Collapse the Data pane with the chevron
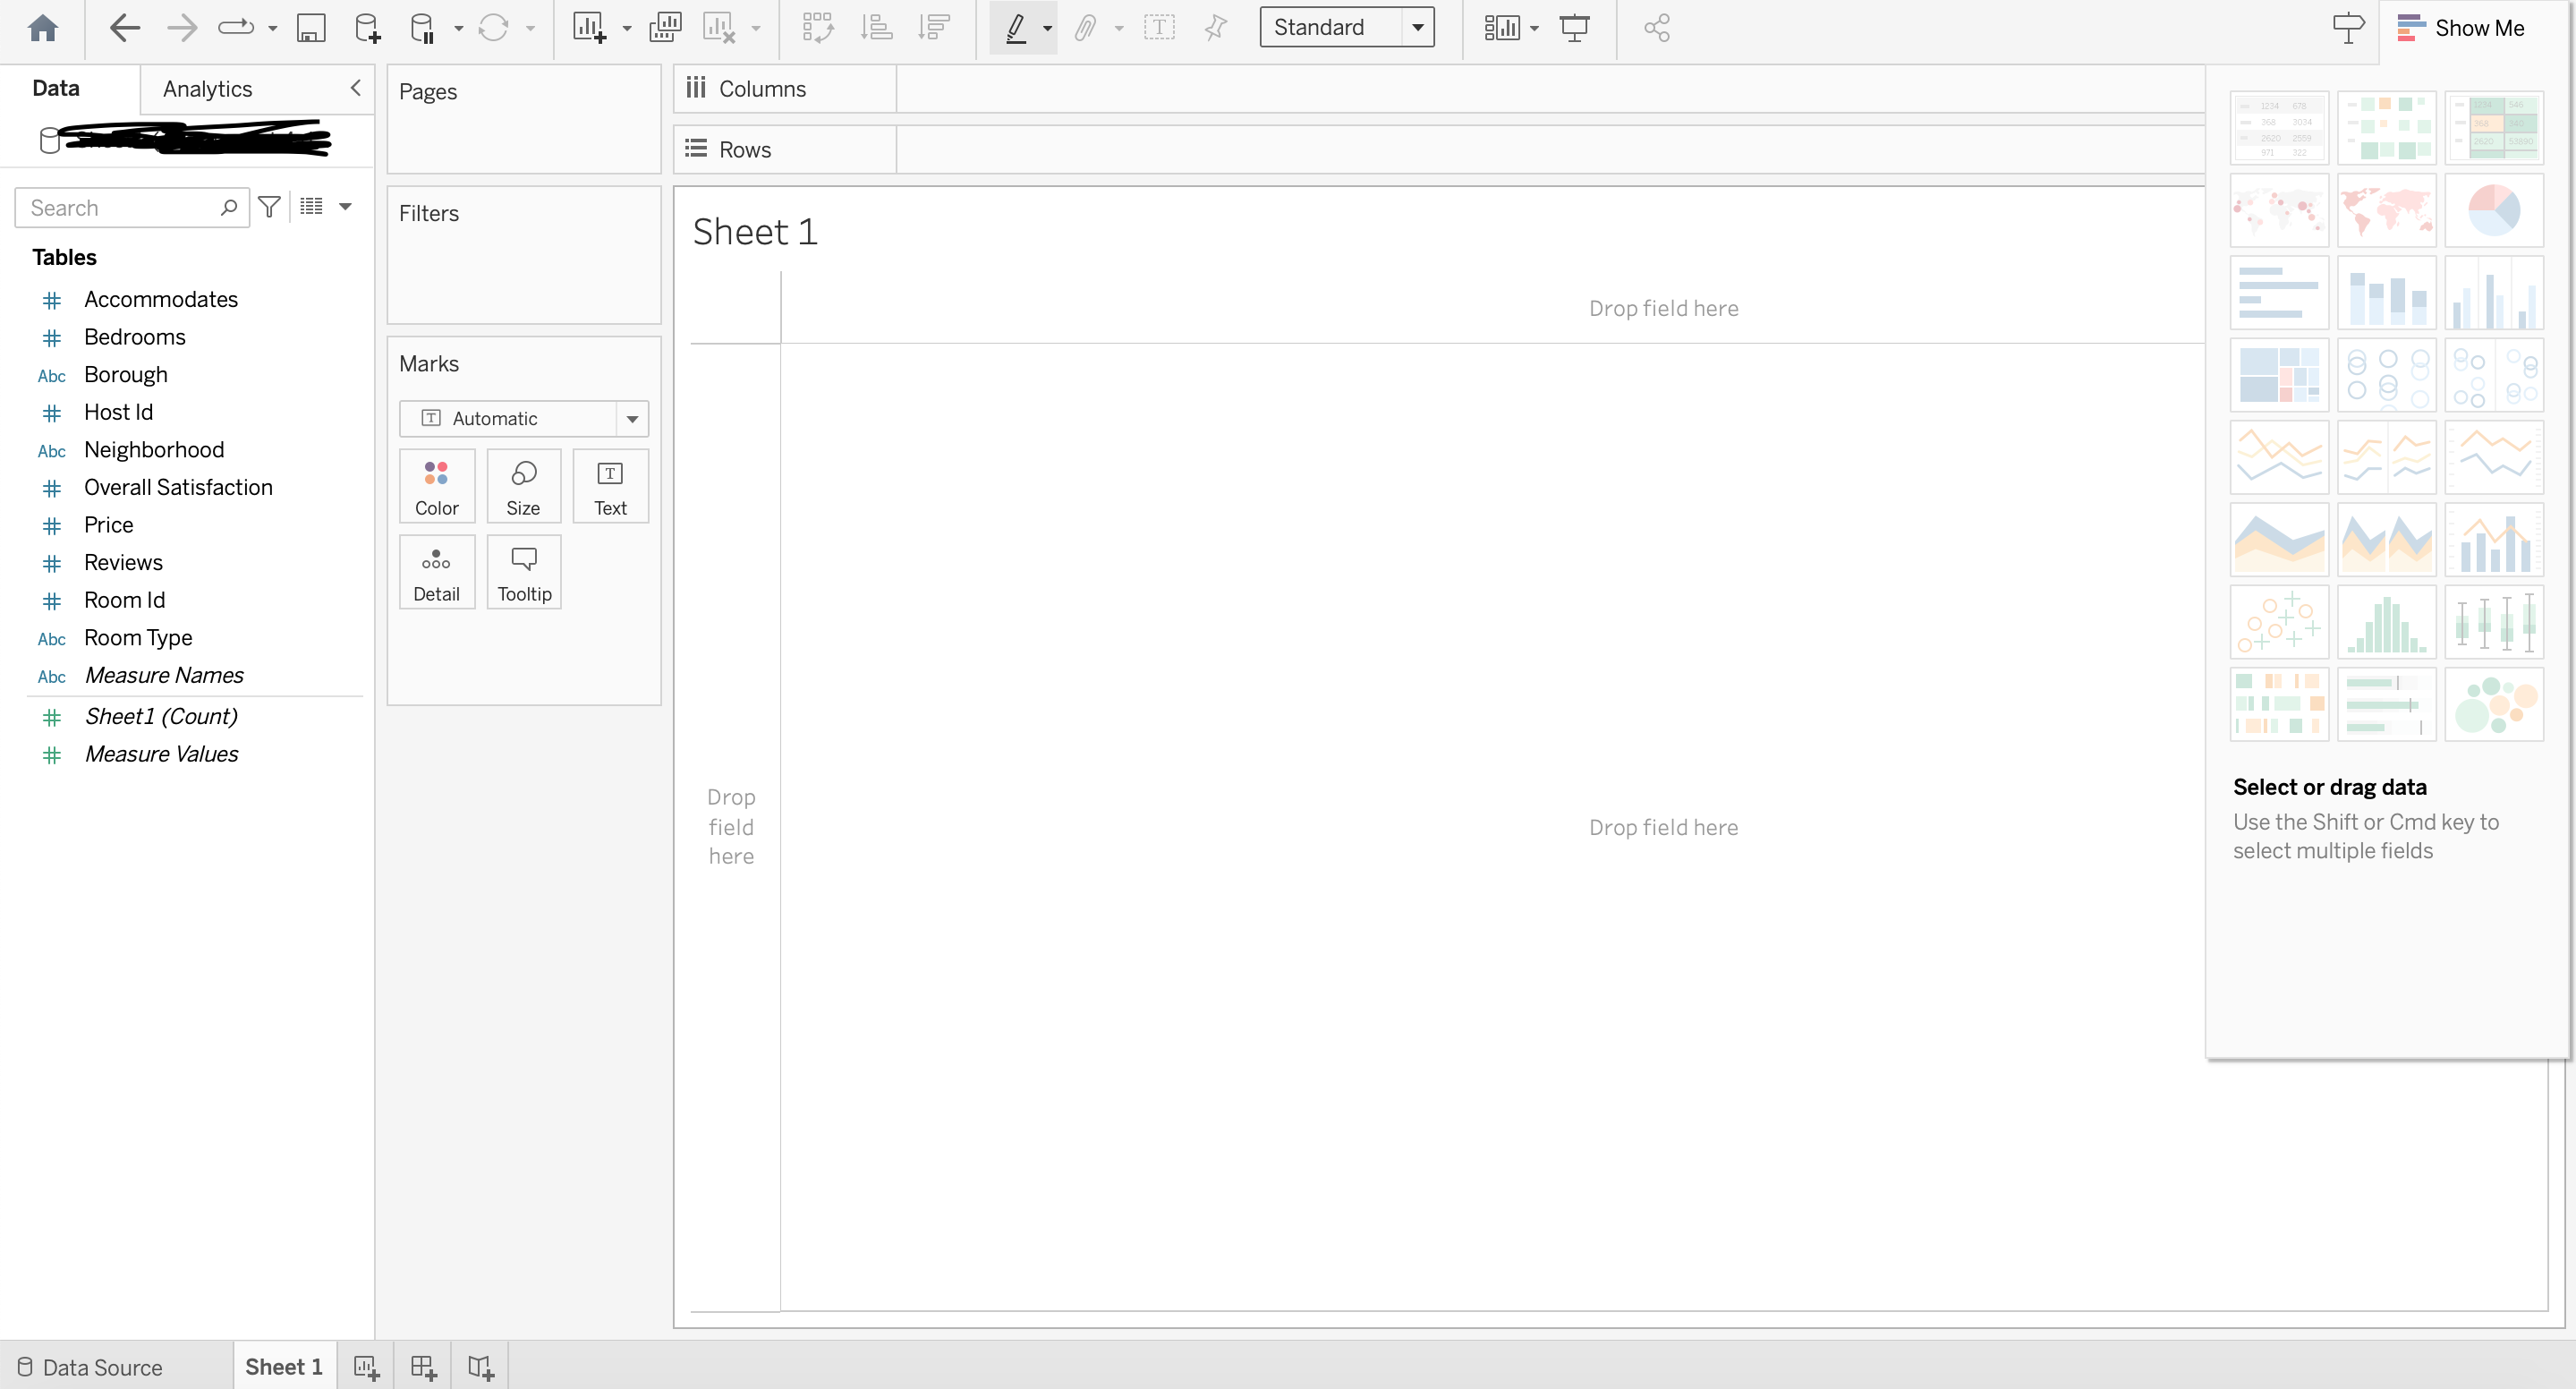The image size is (2576, 1389). pyautogui.click(x=355, y=88)
